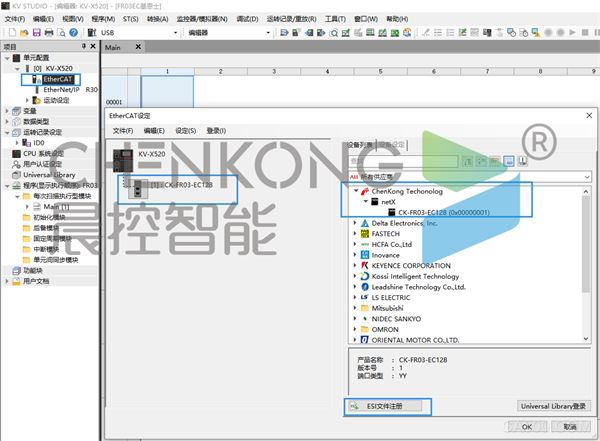The width and height of the screenshot is (600, 441).
Task: Select CK-FR03-EC128 (0x00000001) in device list
Action: tap(443, 212)
